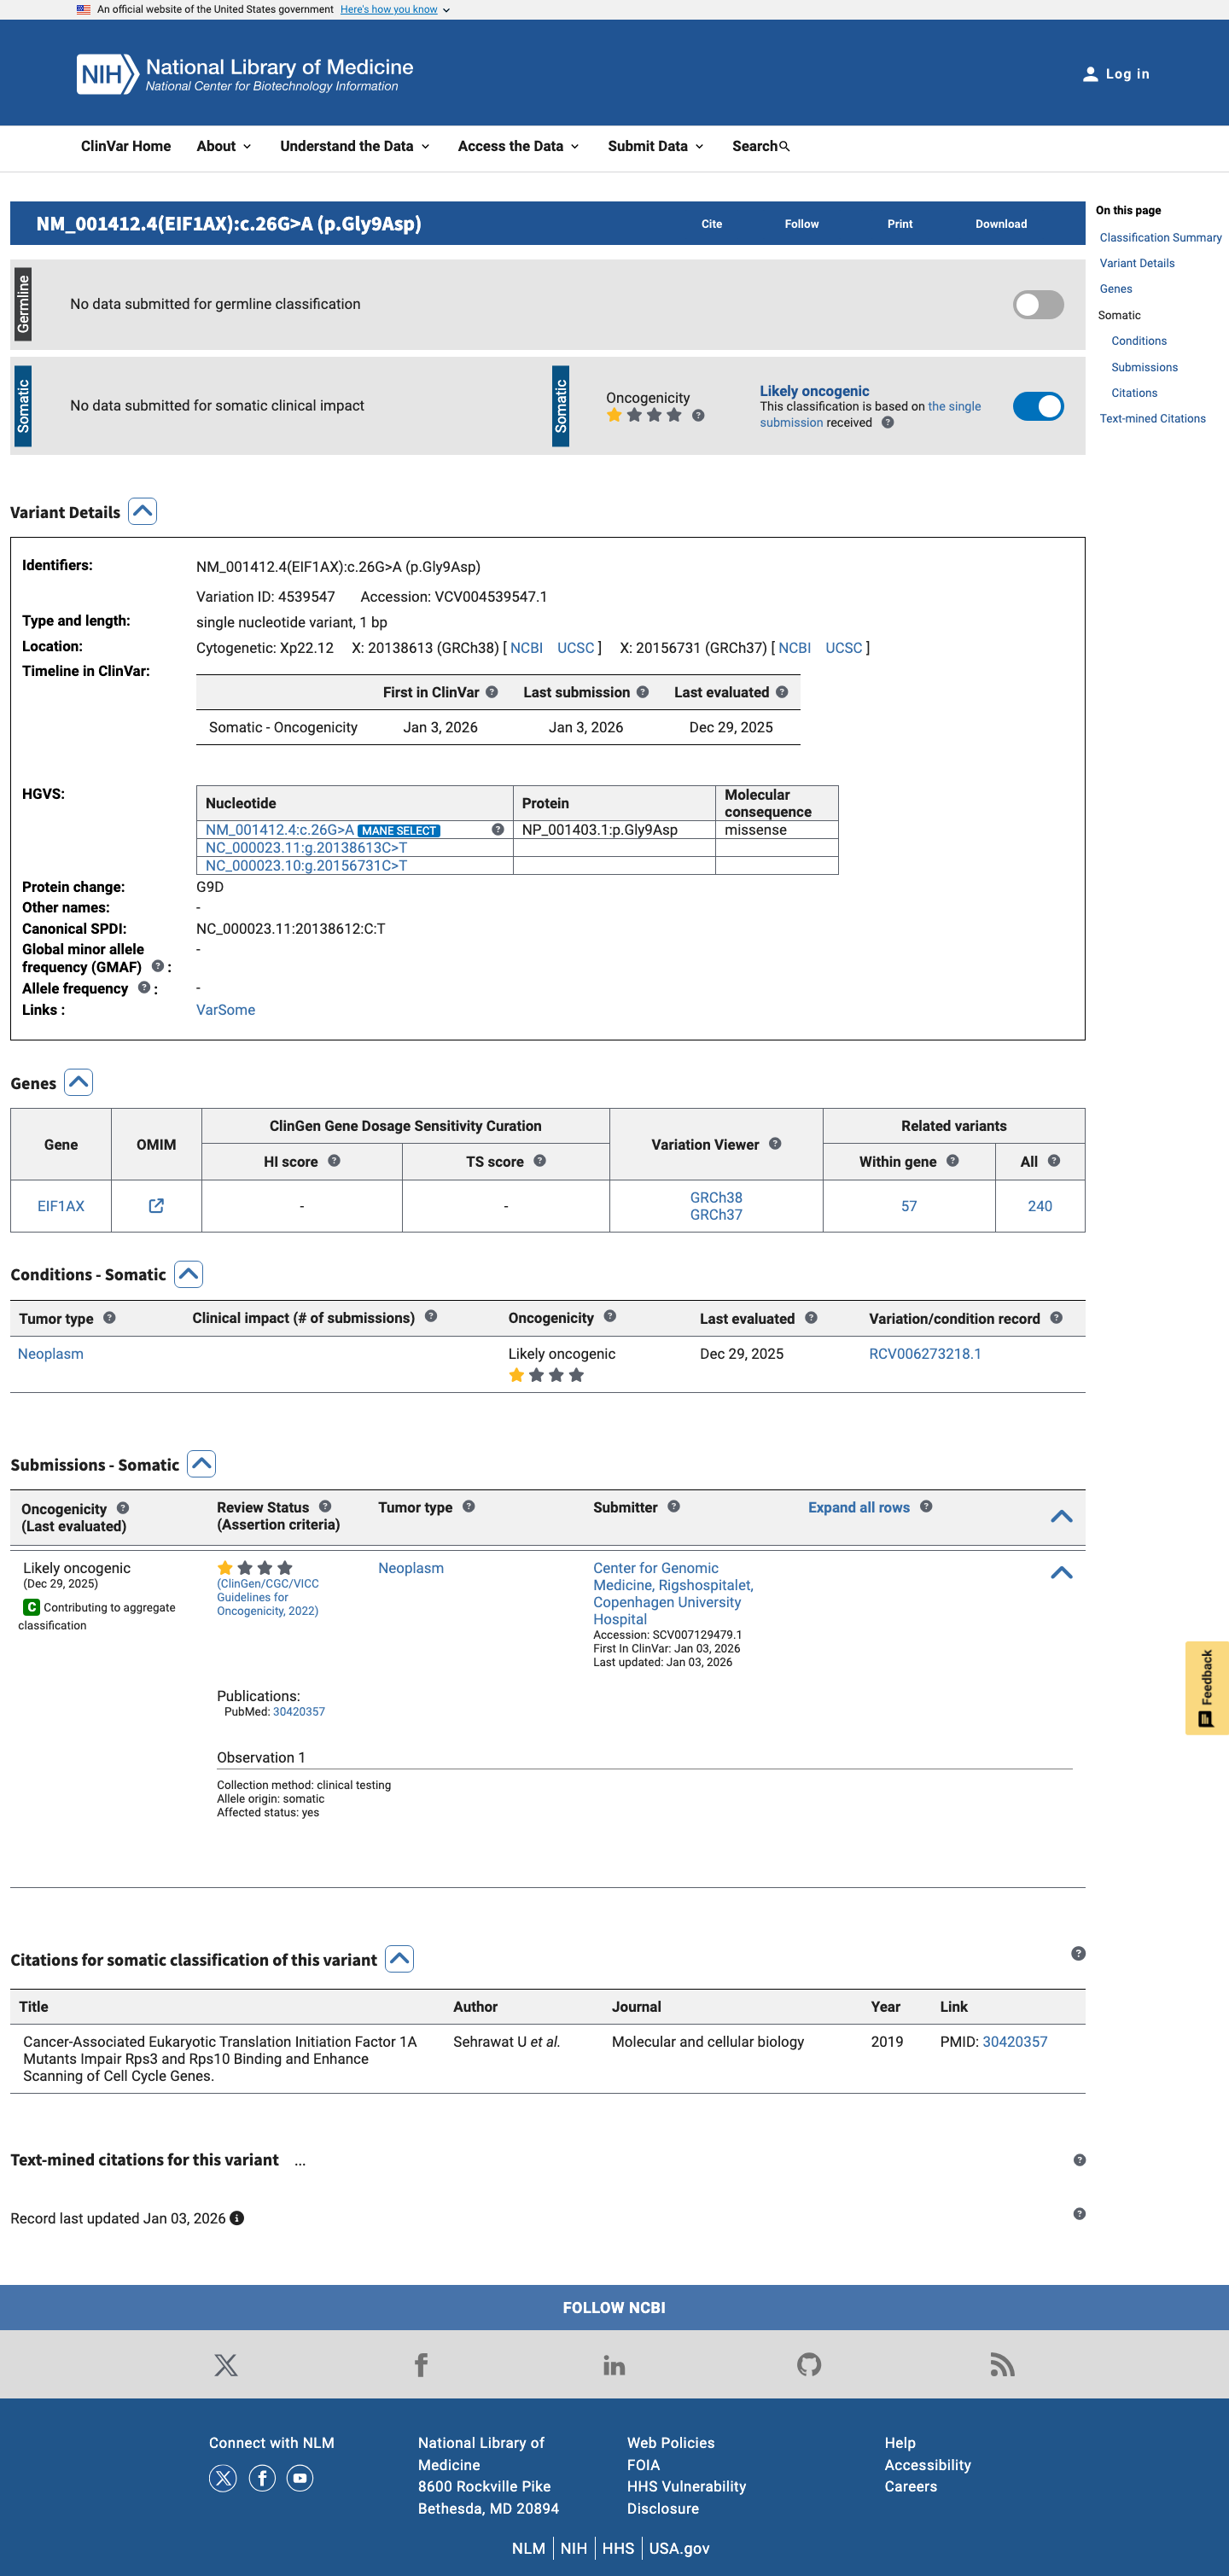
Task: Open the About dropdown menu
Action: point(224,146)
